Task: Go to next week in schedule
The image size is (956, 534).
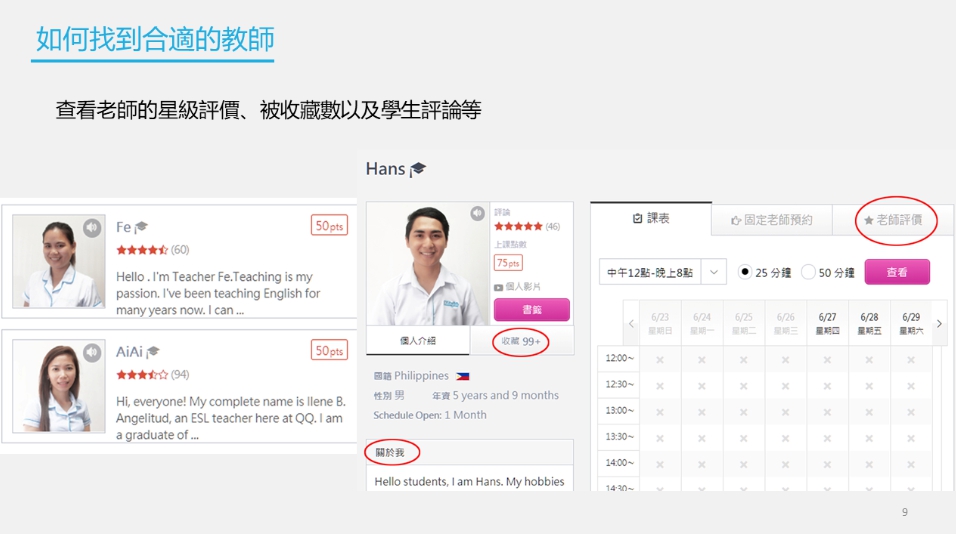Action: (939, 324)
